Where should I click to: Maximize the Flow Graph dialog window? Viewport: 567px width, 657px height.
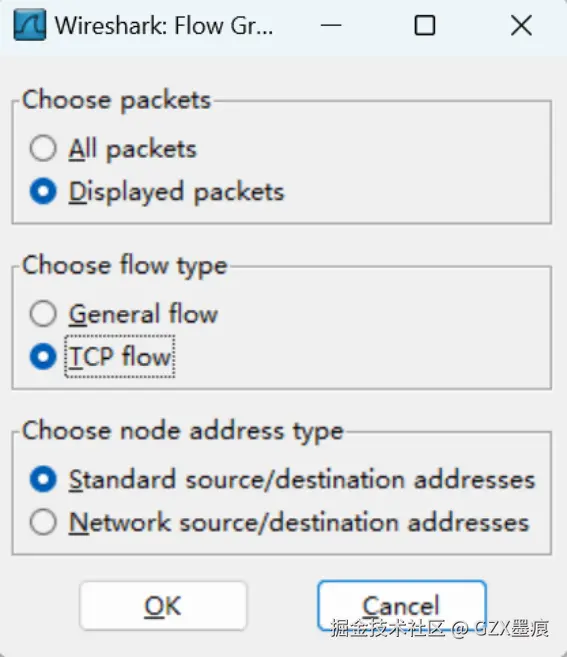425,25
